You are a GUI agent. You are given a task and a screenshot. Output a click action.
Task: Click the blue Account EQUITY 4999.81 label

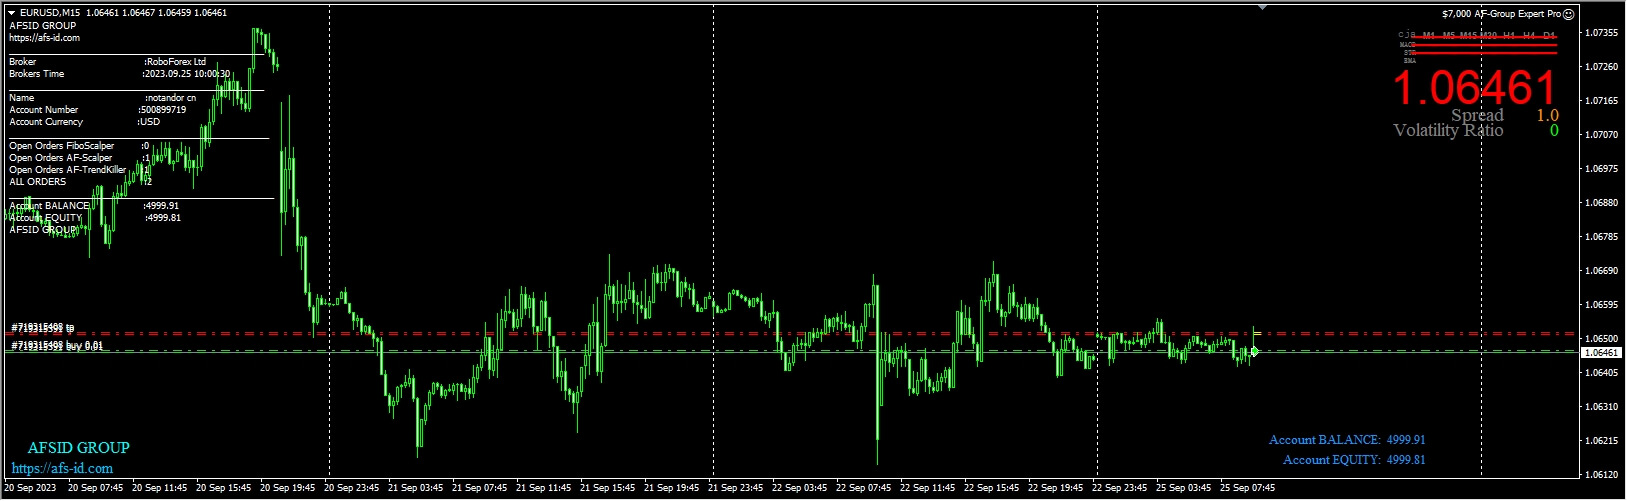(1354, 460)
